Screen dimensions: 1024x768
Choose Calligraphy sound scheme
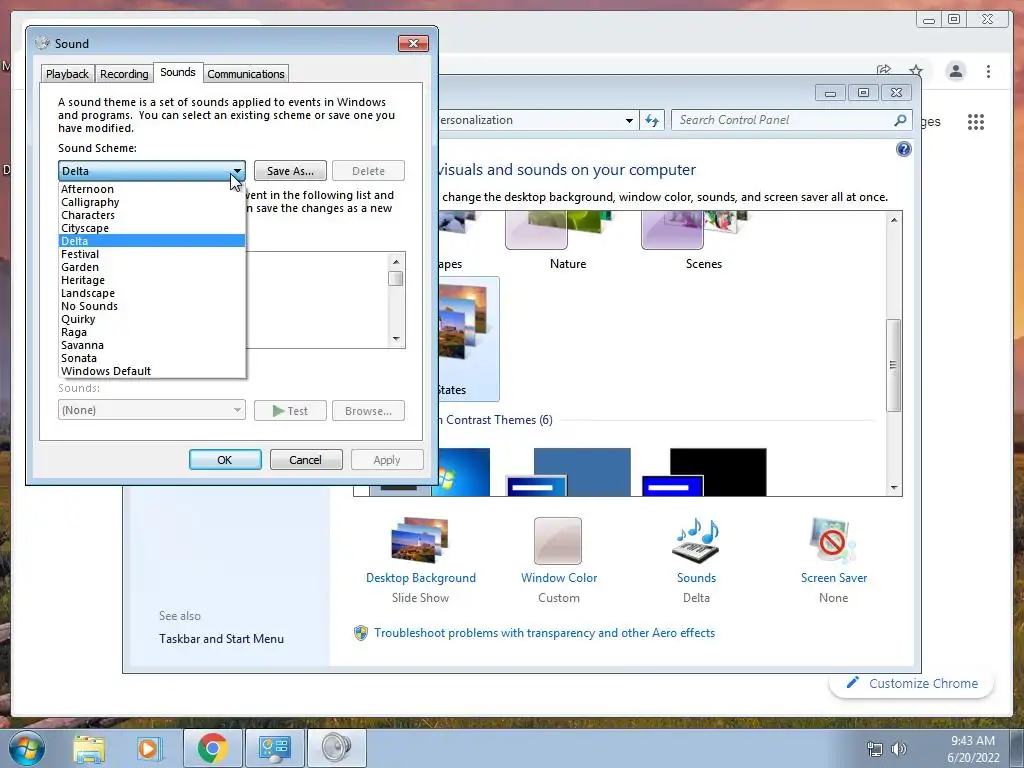click(x=152, y=202)
